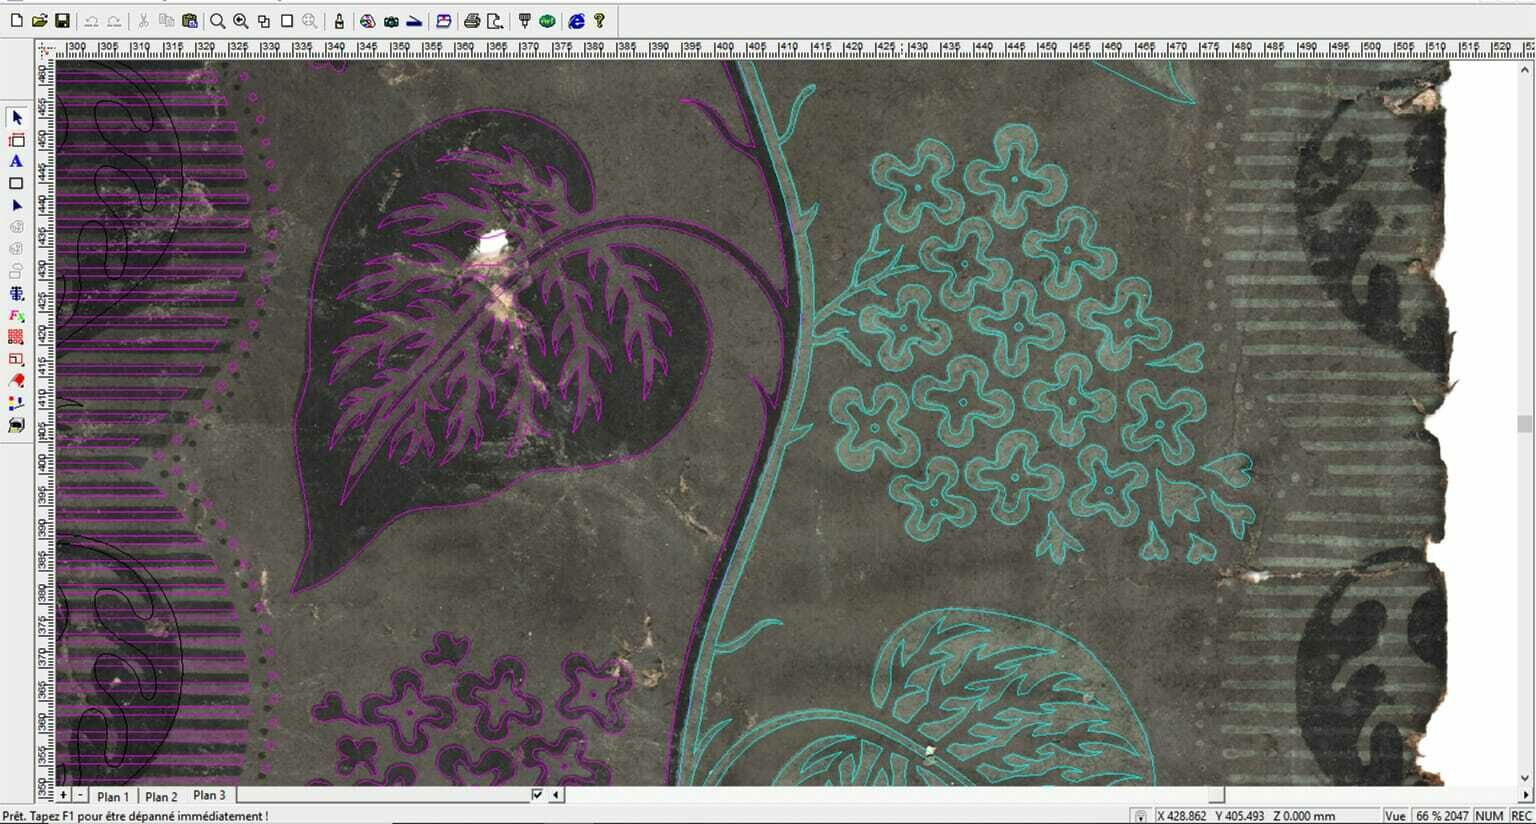1536x824 pixels.
Task: Click the padlock icon in toolbar
Action: point(339,21)
